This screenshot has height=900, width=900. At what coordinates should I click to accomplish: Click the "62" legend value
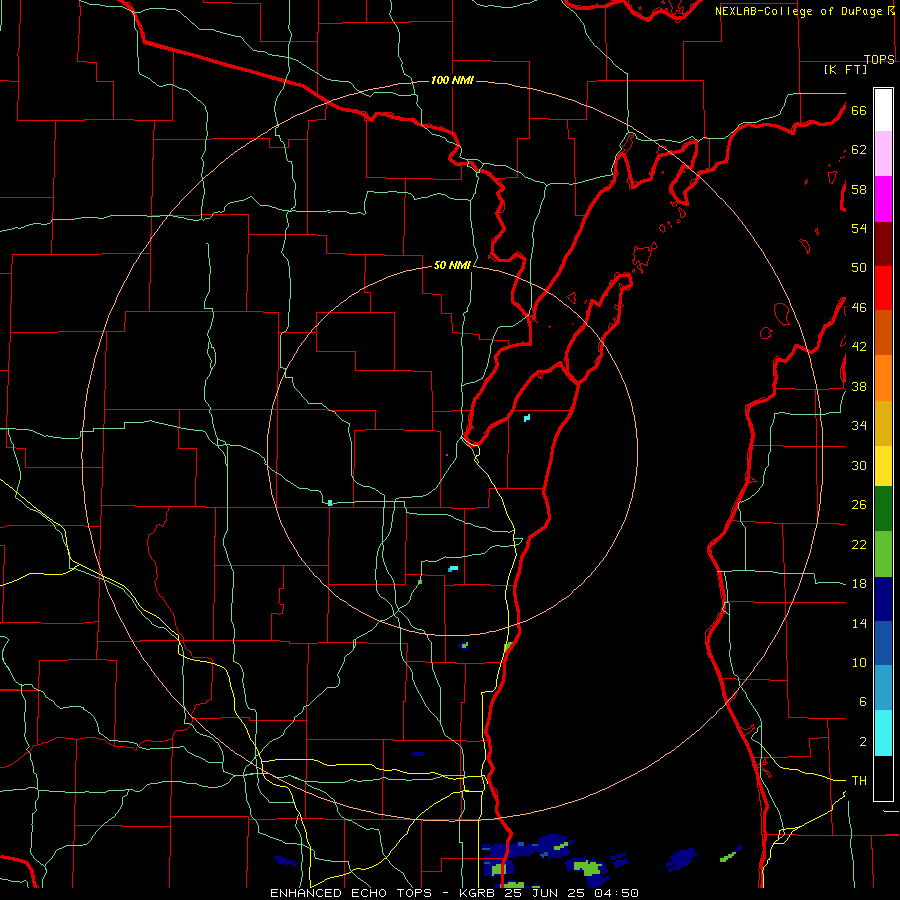pyautogui.click(x=859, y=150)
